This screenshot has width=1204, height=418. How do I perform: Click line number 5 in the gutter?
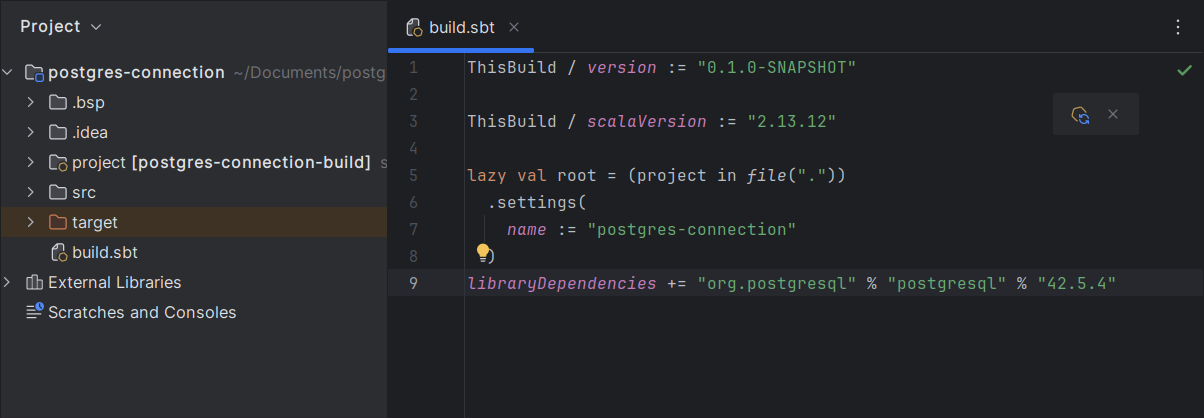click(414, 176)
